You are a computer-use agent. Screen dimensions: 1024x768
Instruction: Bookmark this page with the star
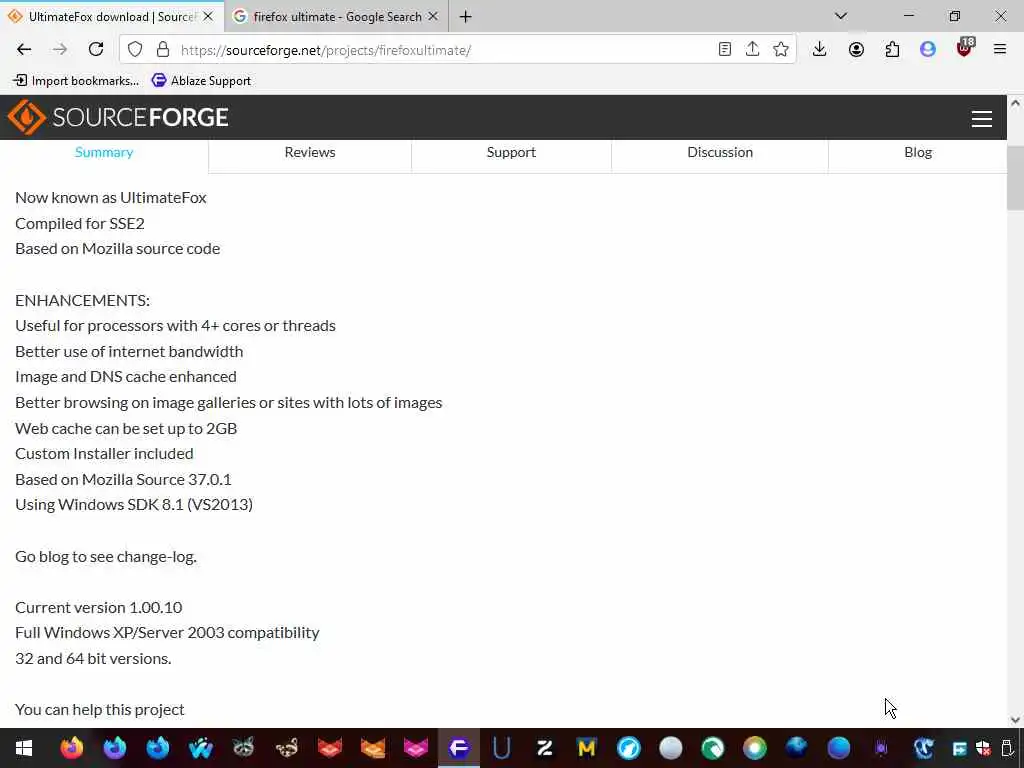pyautogui.click(x=780, y=50)
